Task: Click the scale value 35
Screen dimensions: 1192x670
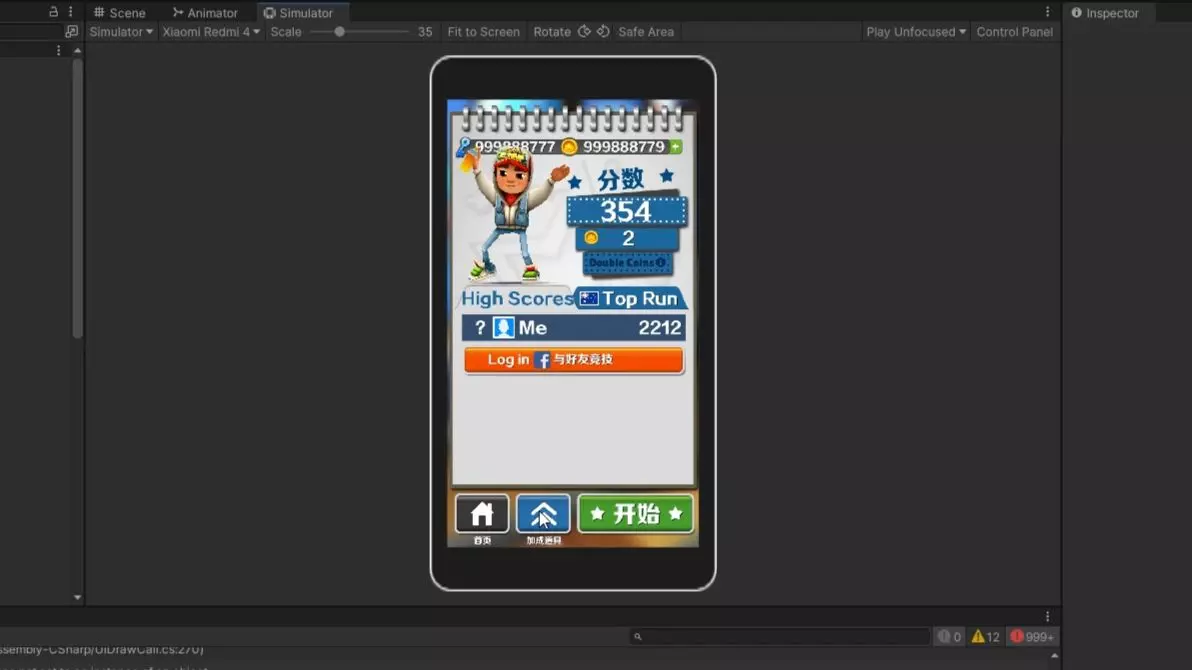Action: coord(425,32)
